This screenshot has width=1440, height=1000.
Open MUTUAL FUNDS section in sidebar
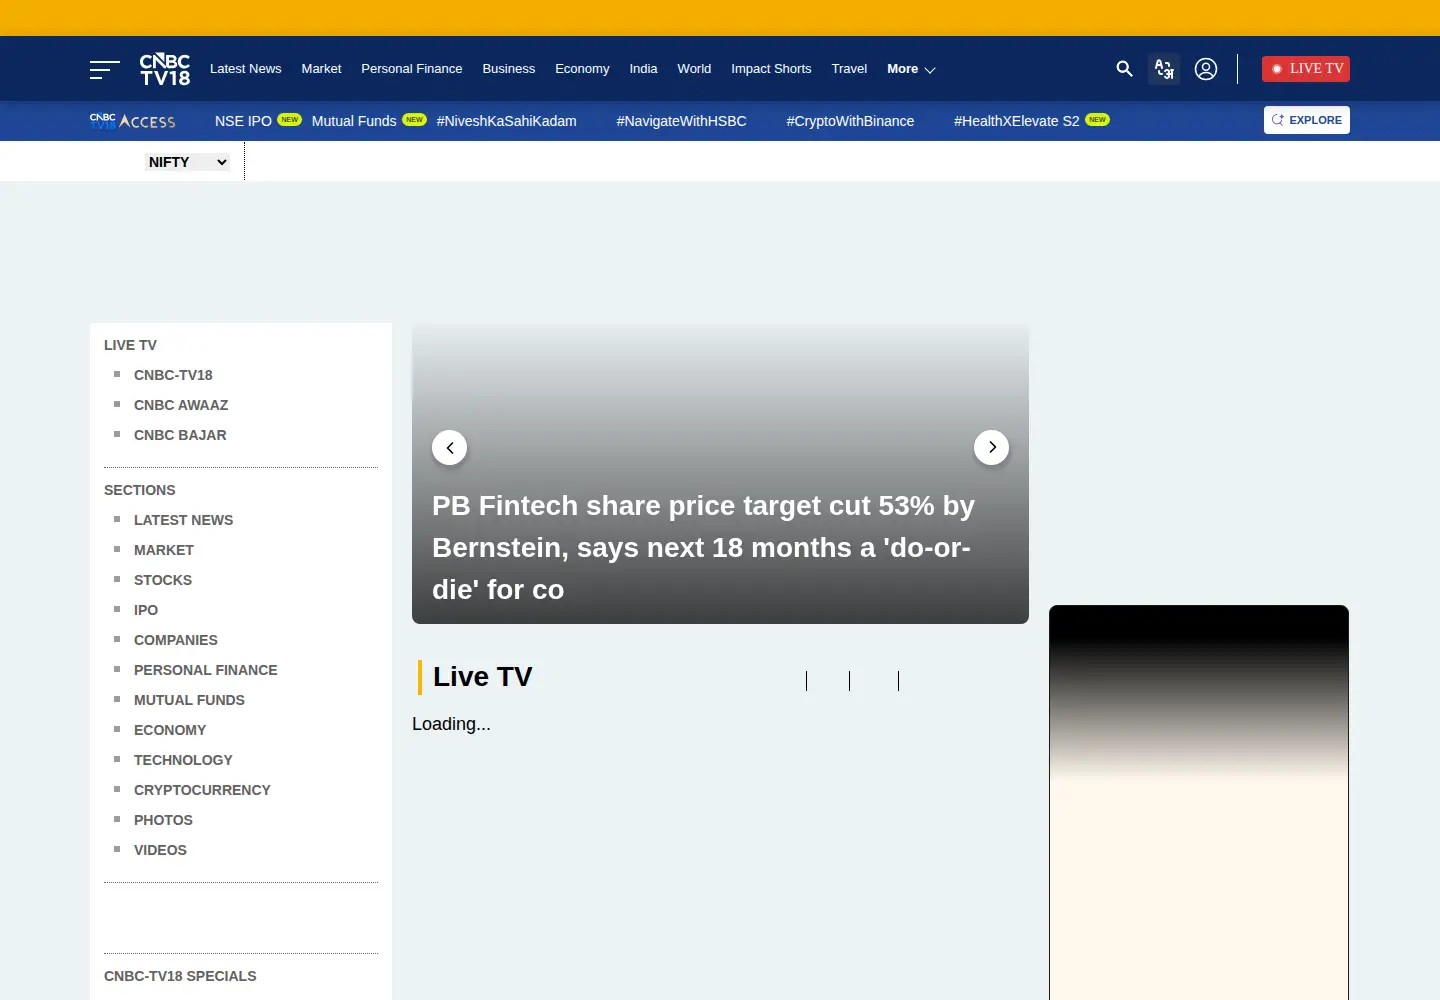coord(189,700)
